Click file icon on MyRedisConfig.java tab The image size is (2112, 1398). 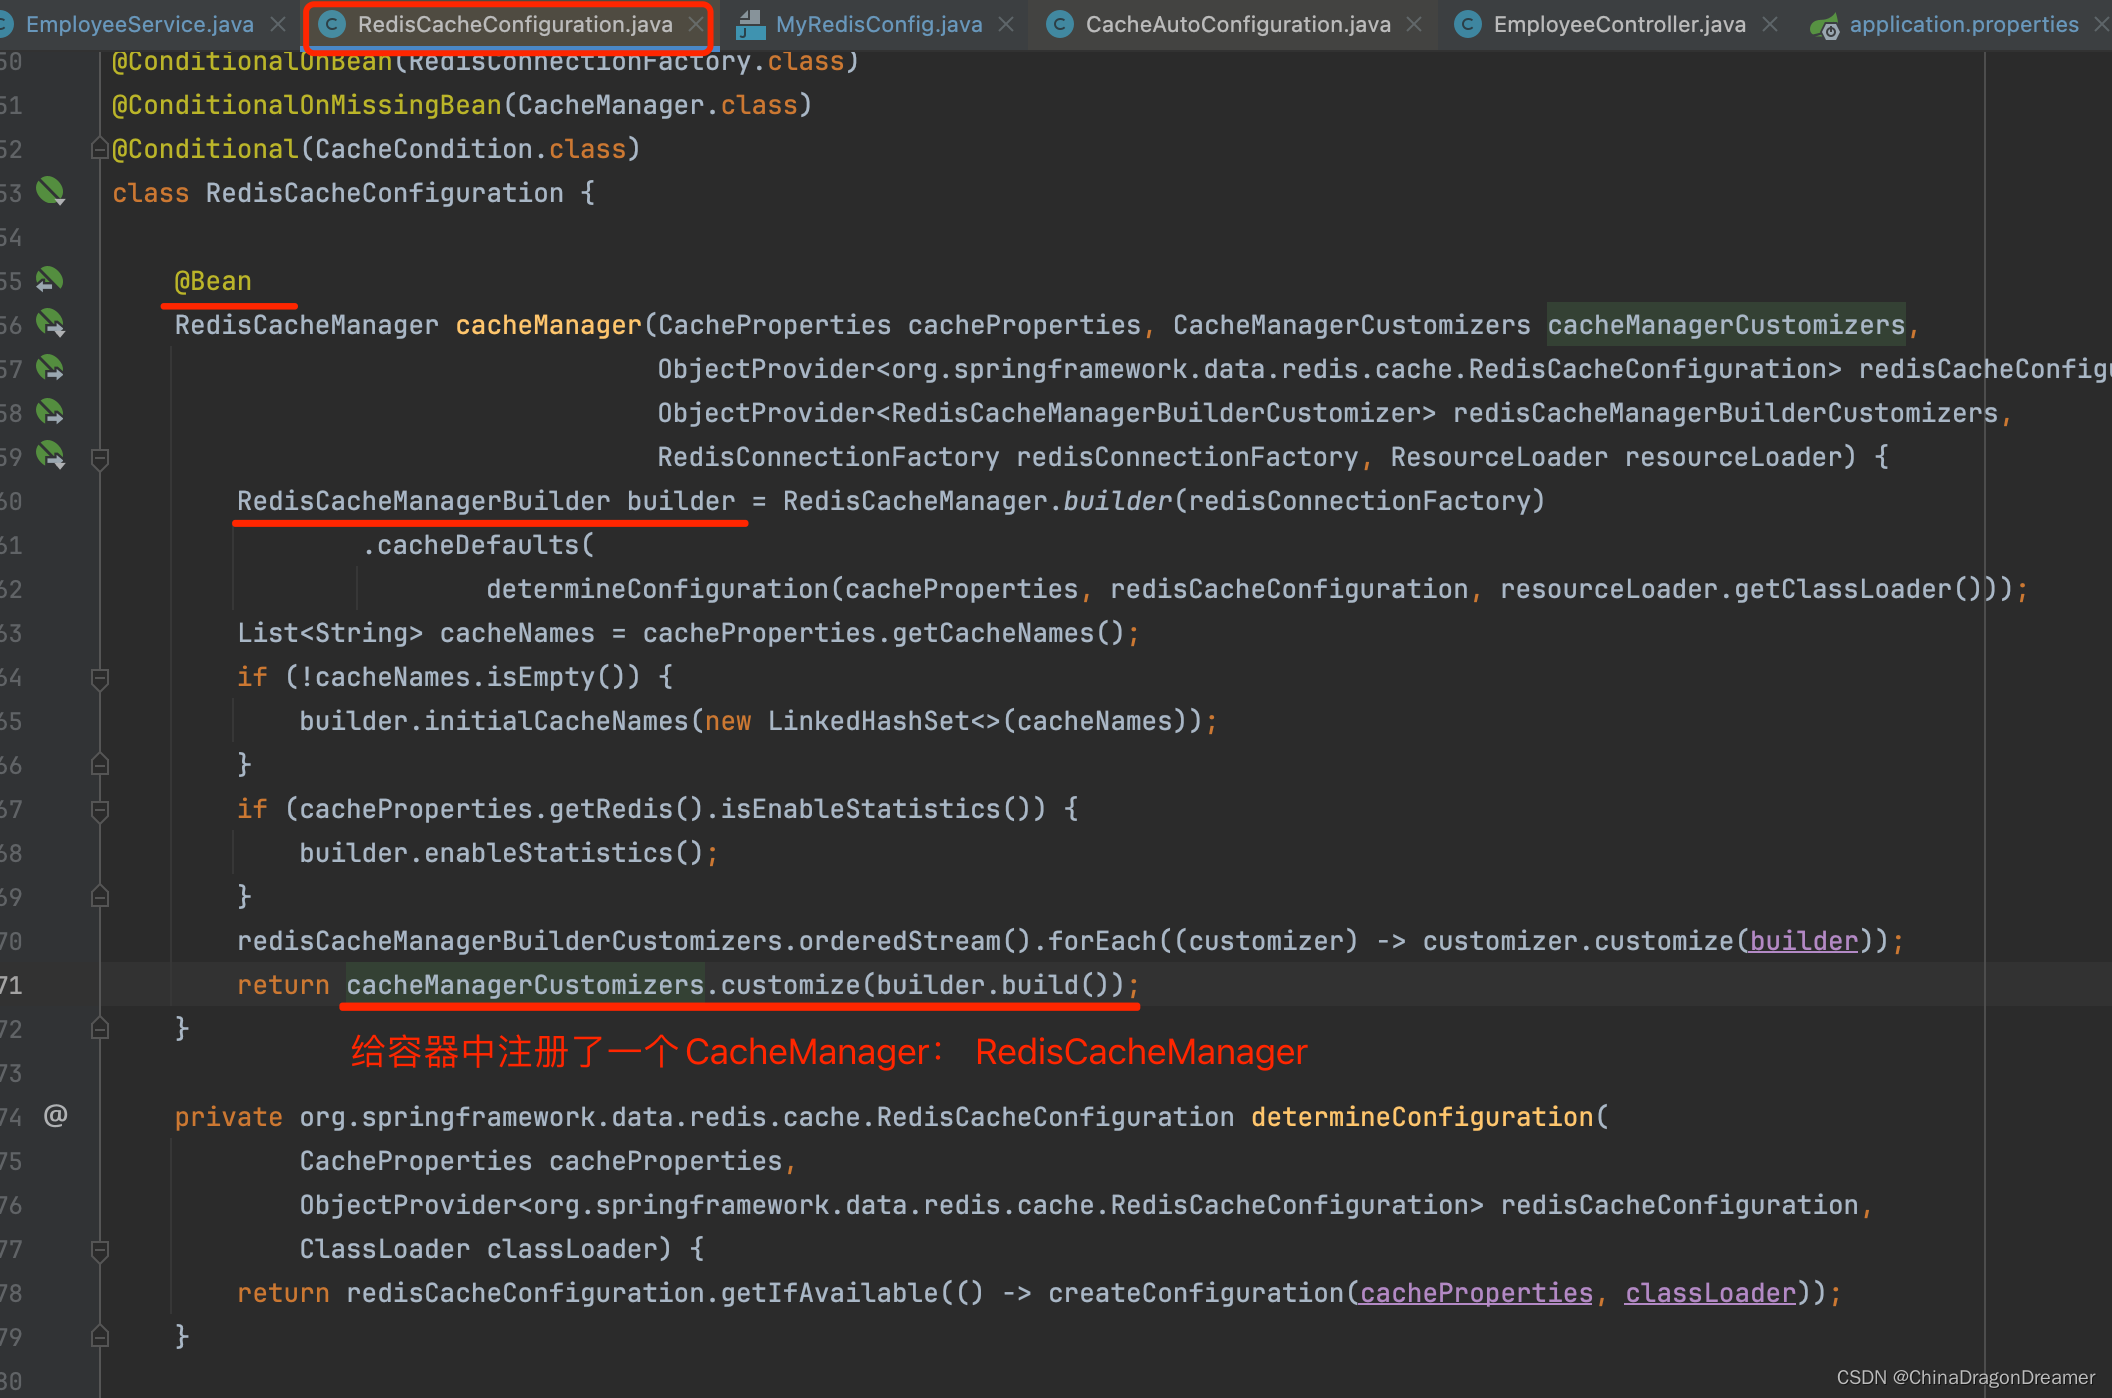[x=750, y=24]
